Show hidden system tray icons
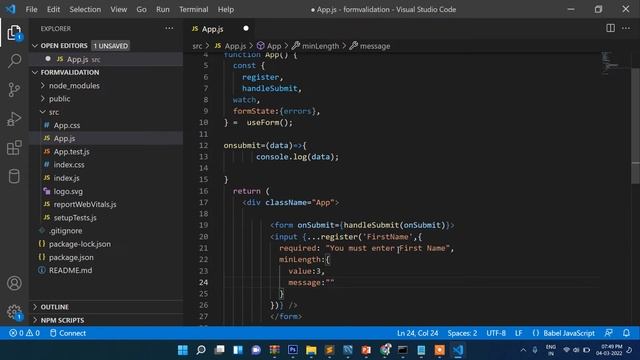The width and height of the screenshot is (640, 360). pyautogui.click(x=523, y=350)
